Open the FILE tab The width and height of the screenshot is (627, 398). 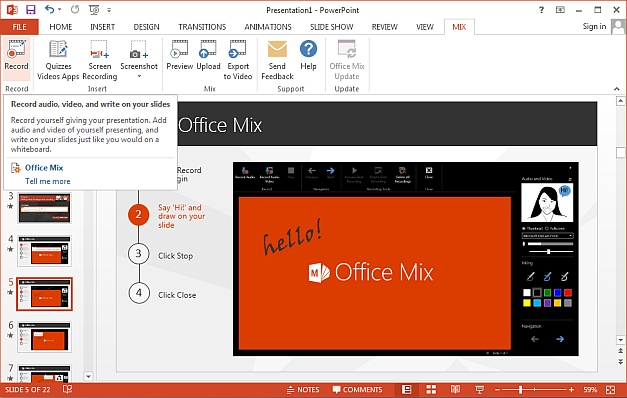coord(19,27)
